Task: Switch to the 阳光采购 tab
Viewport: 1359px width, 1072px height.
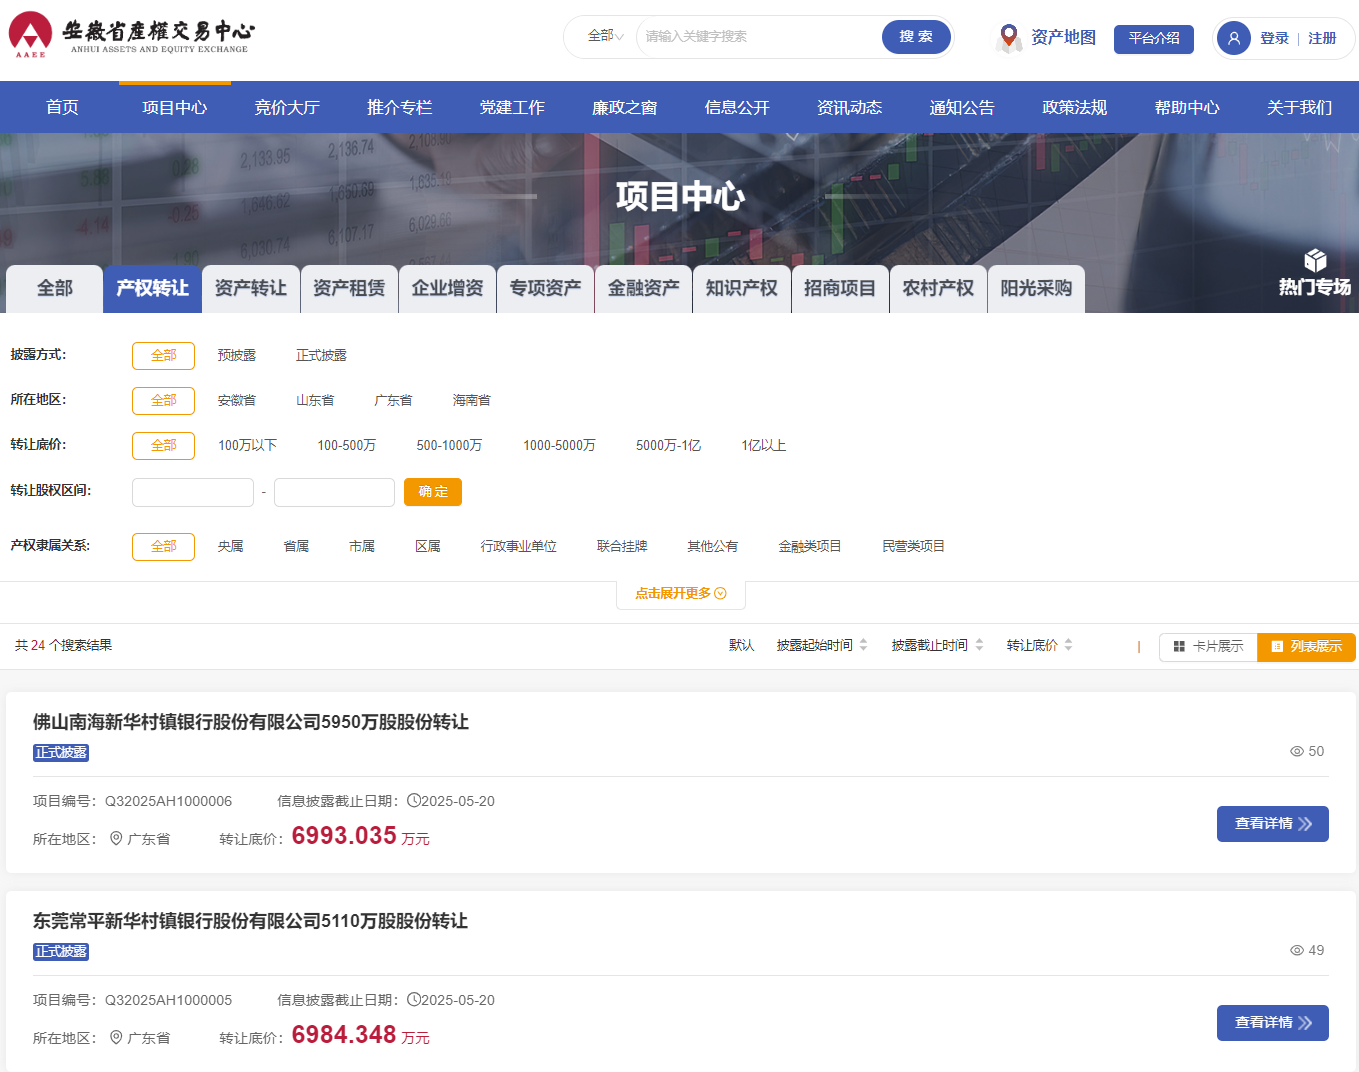Action: (x=1036, y=289)
